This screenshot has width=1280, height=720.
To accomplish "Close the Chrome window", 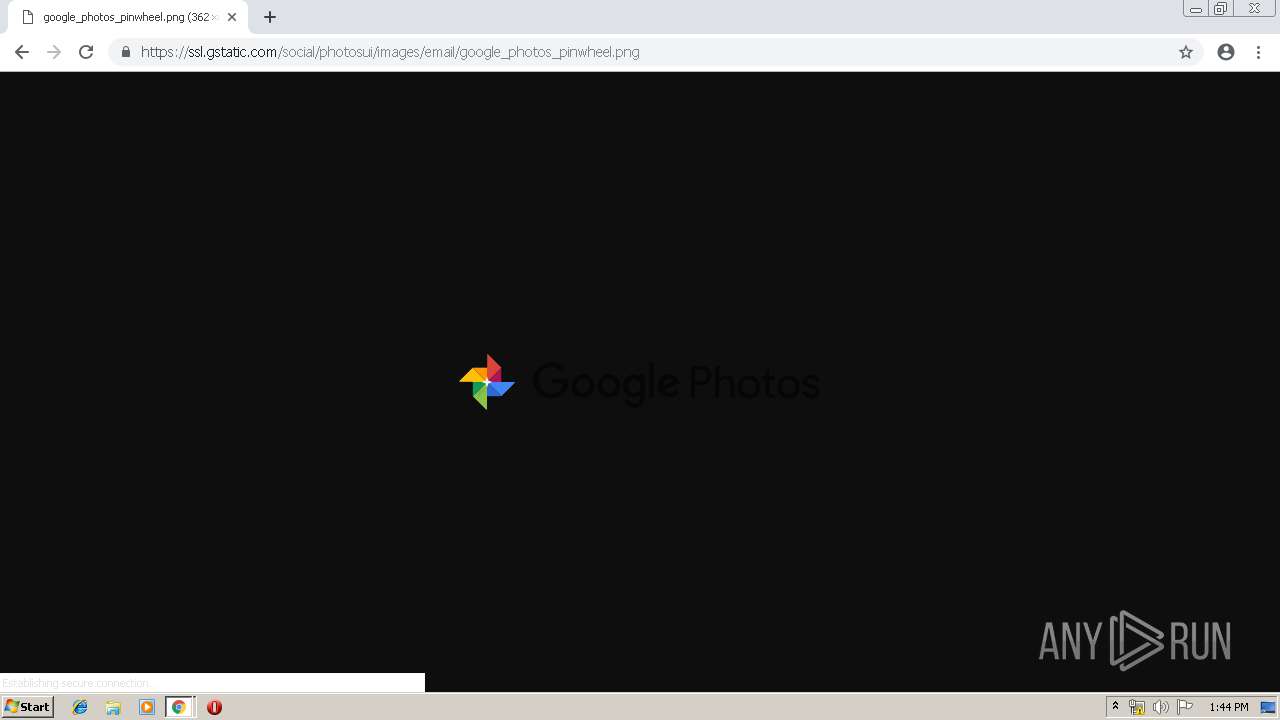I will (x=1254, y=9).
